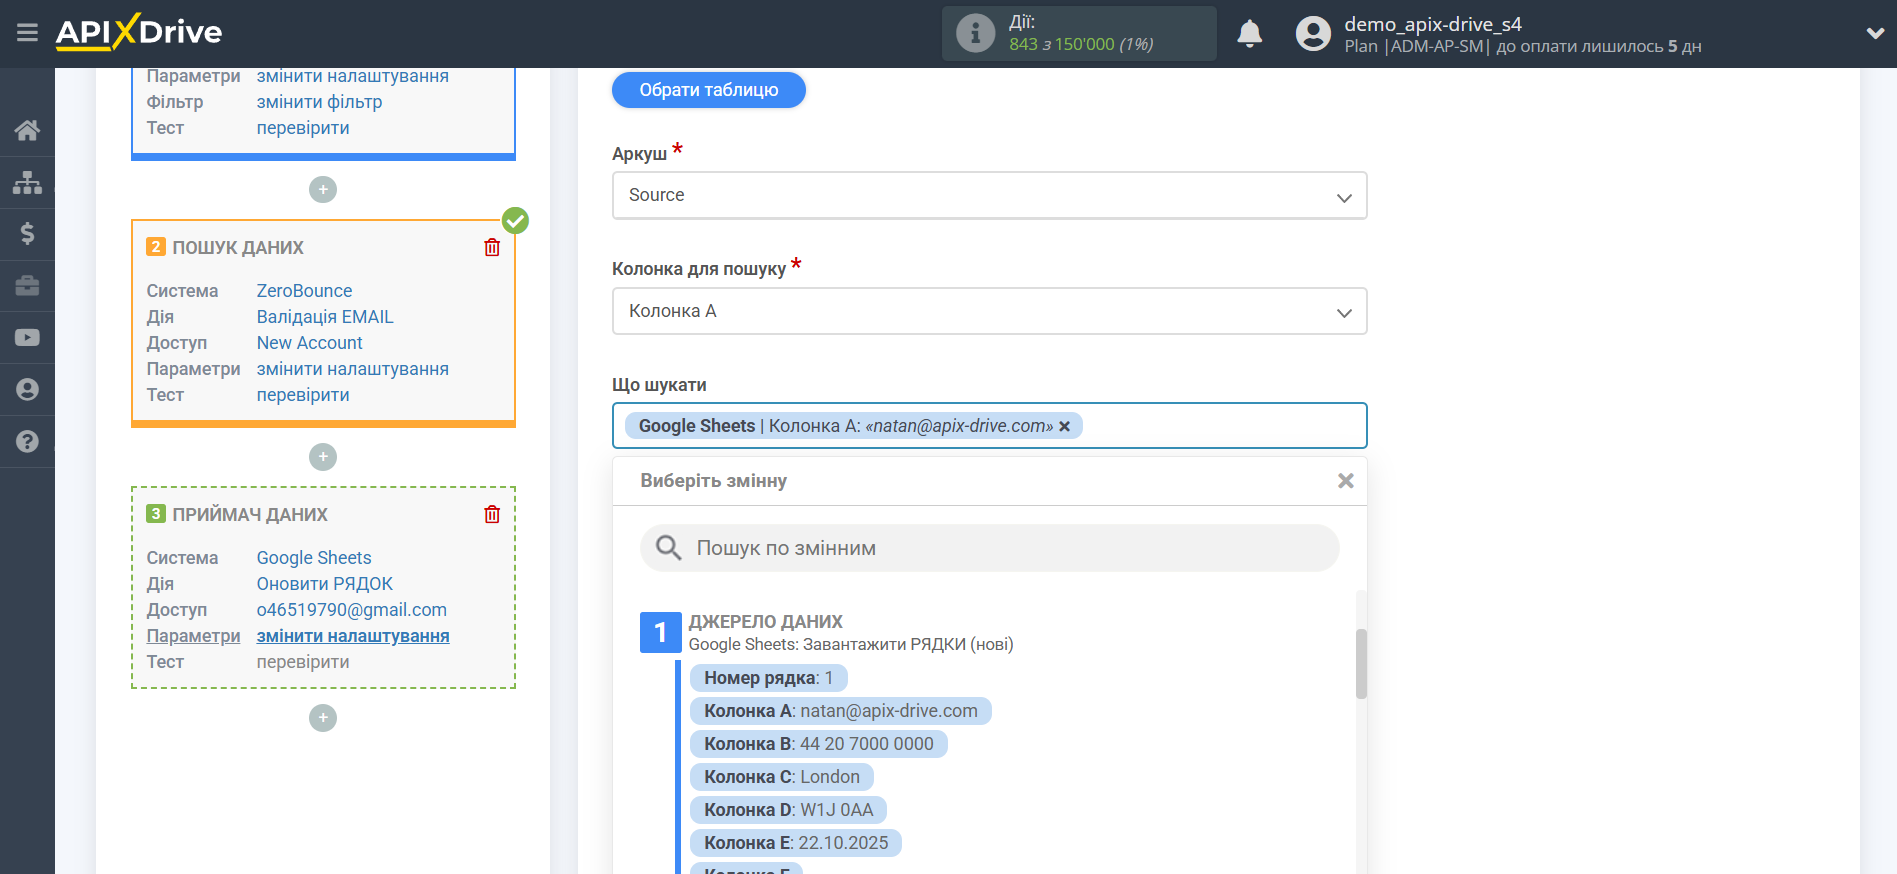Open Колонка для пошуку dropdown
The image size is (1897, 874).
tap(989, 311)
